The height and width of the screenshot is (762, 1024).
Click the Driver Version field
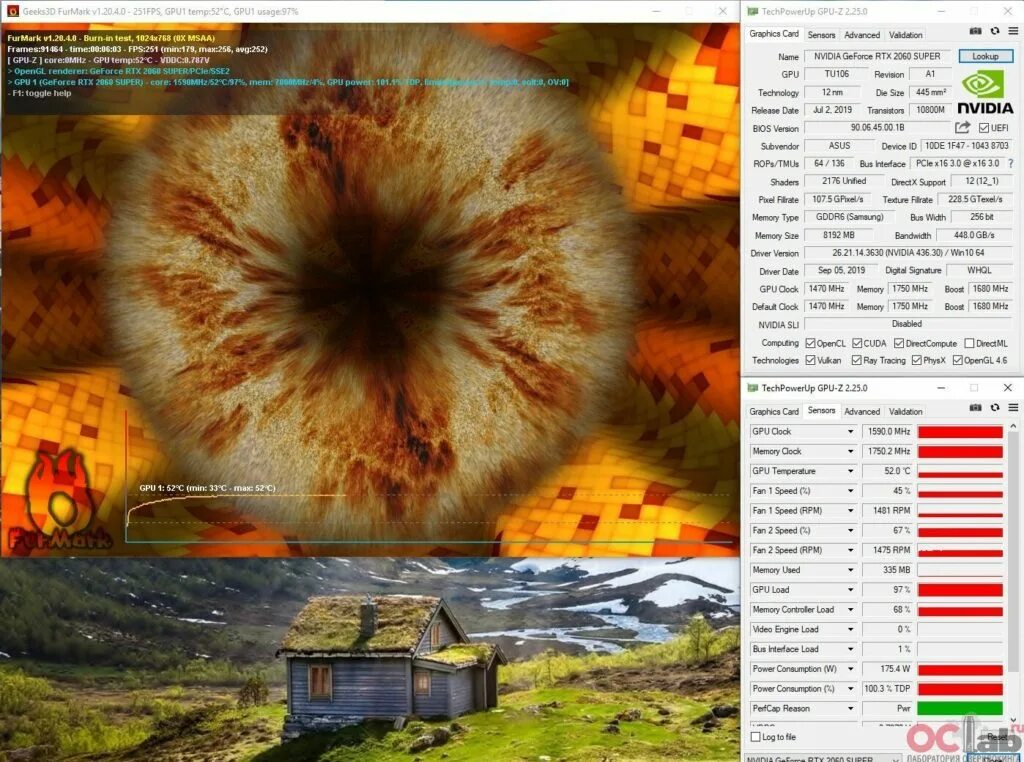click(907, 253)
